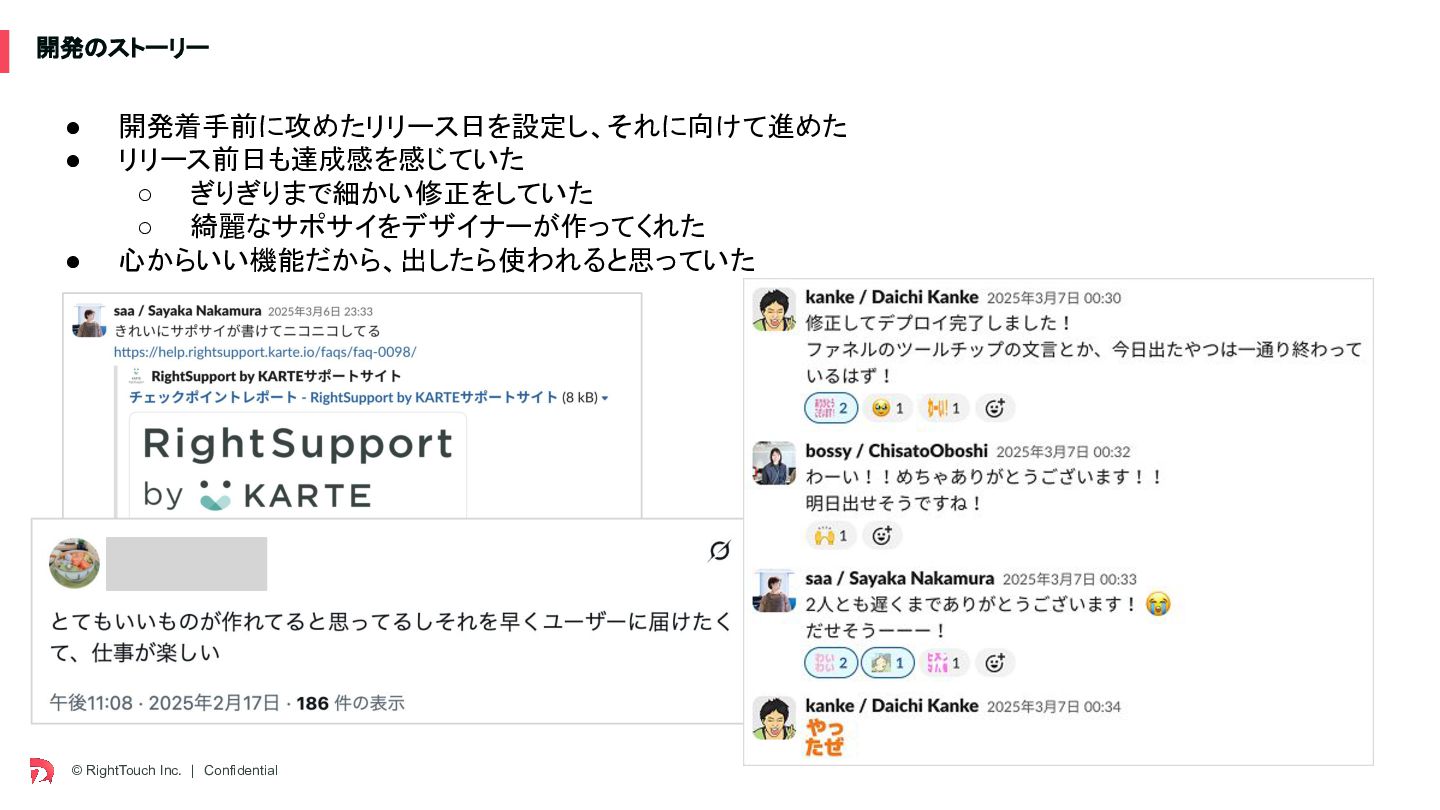Open kanke's avatar on the 00:30 message
This screenshot has height=810, width=1440.
coord(774,310)
